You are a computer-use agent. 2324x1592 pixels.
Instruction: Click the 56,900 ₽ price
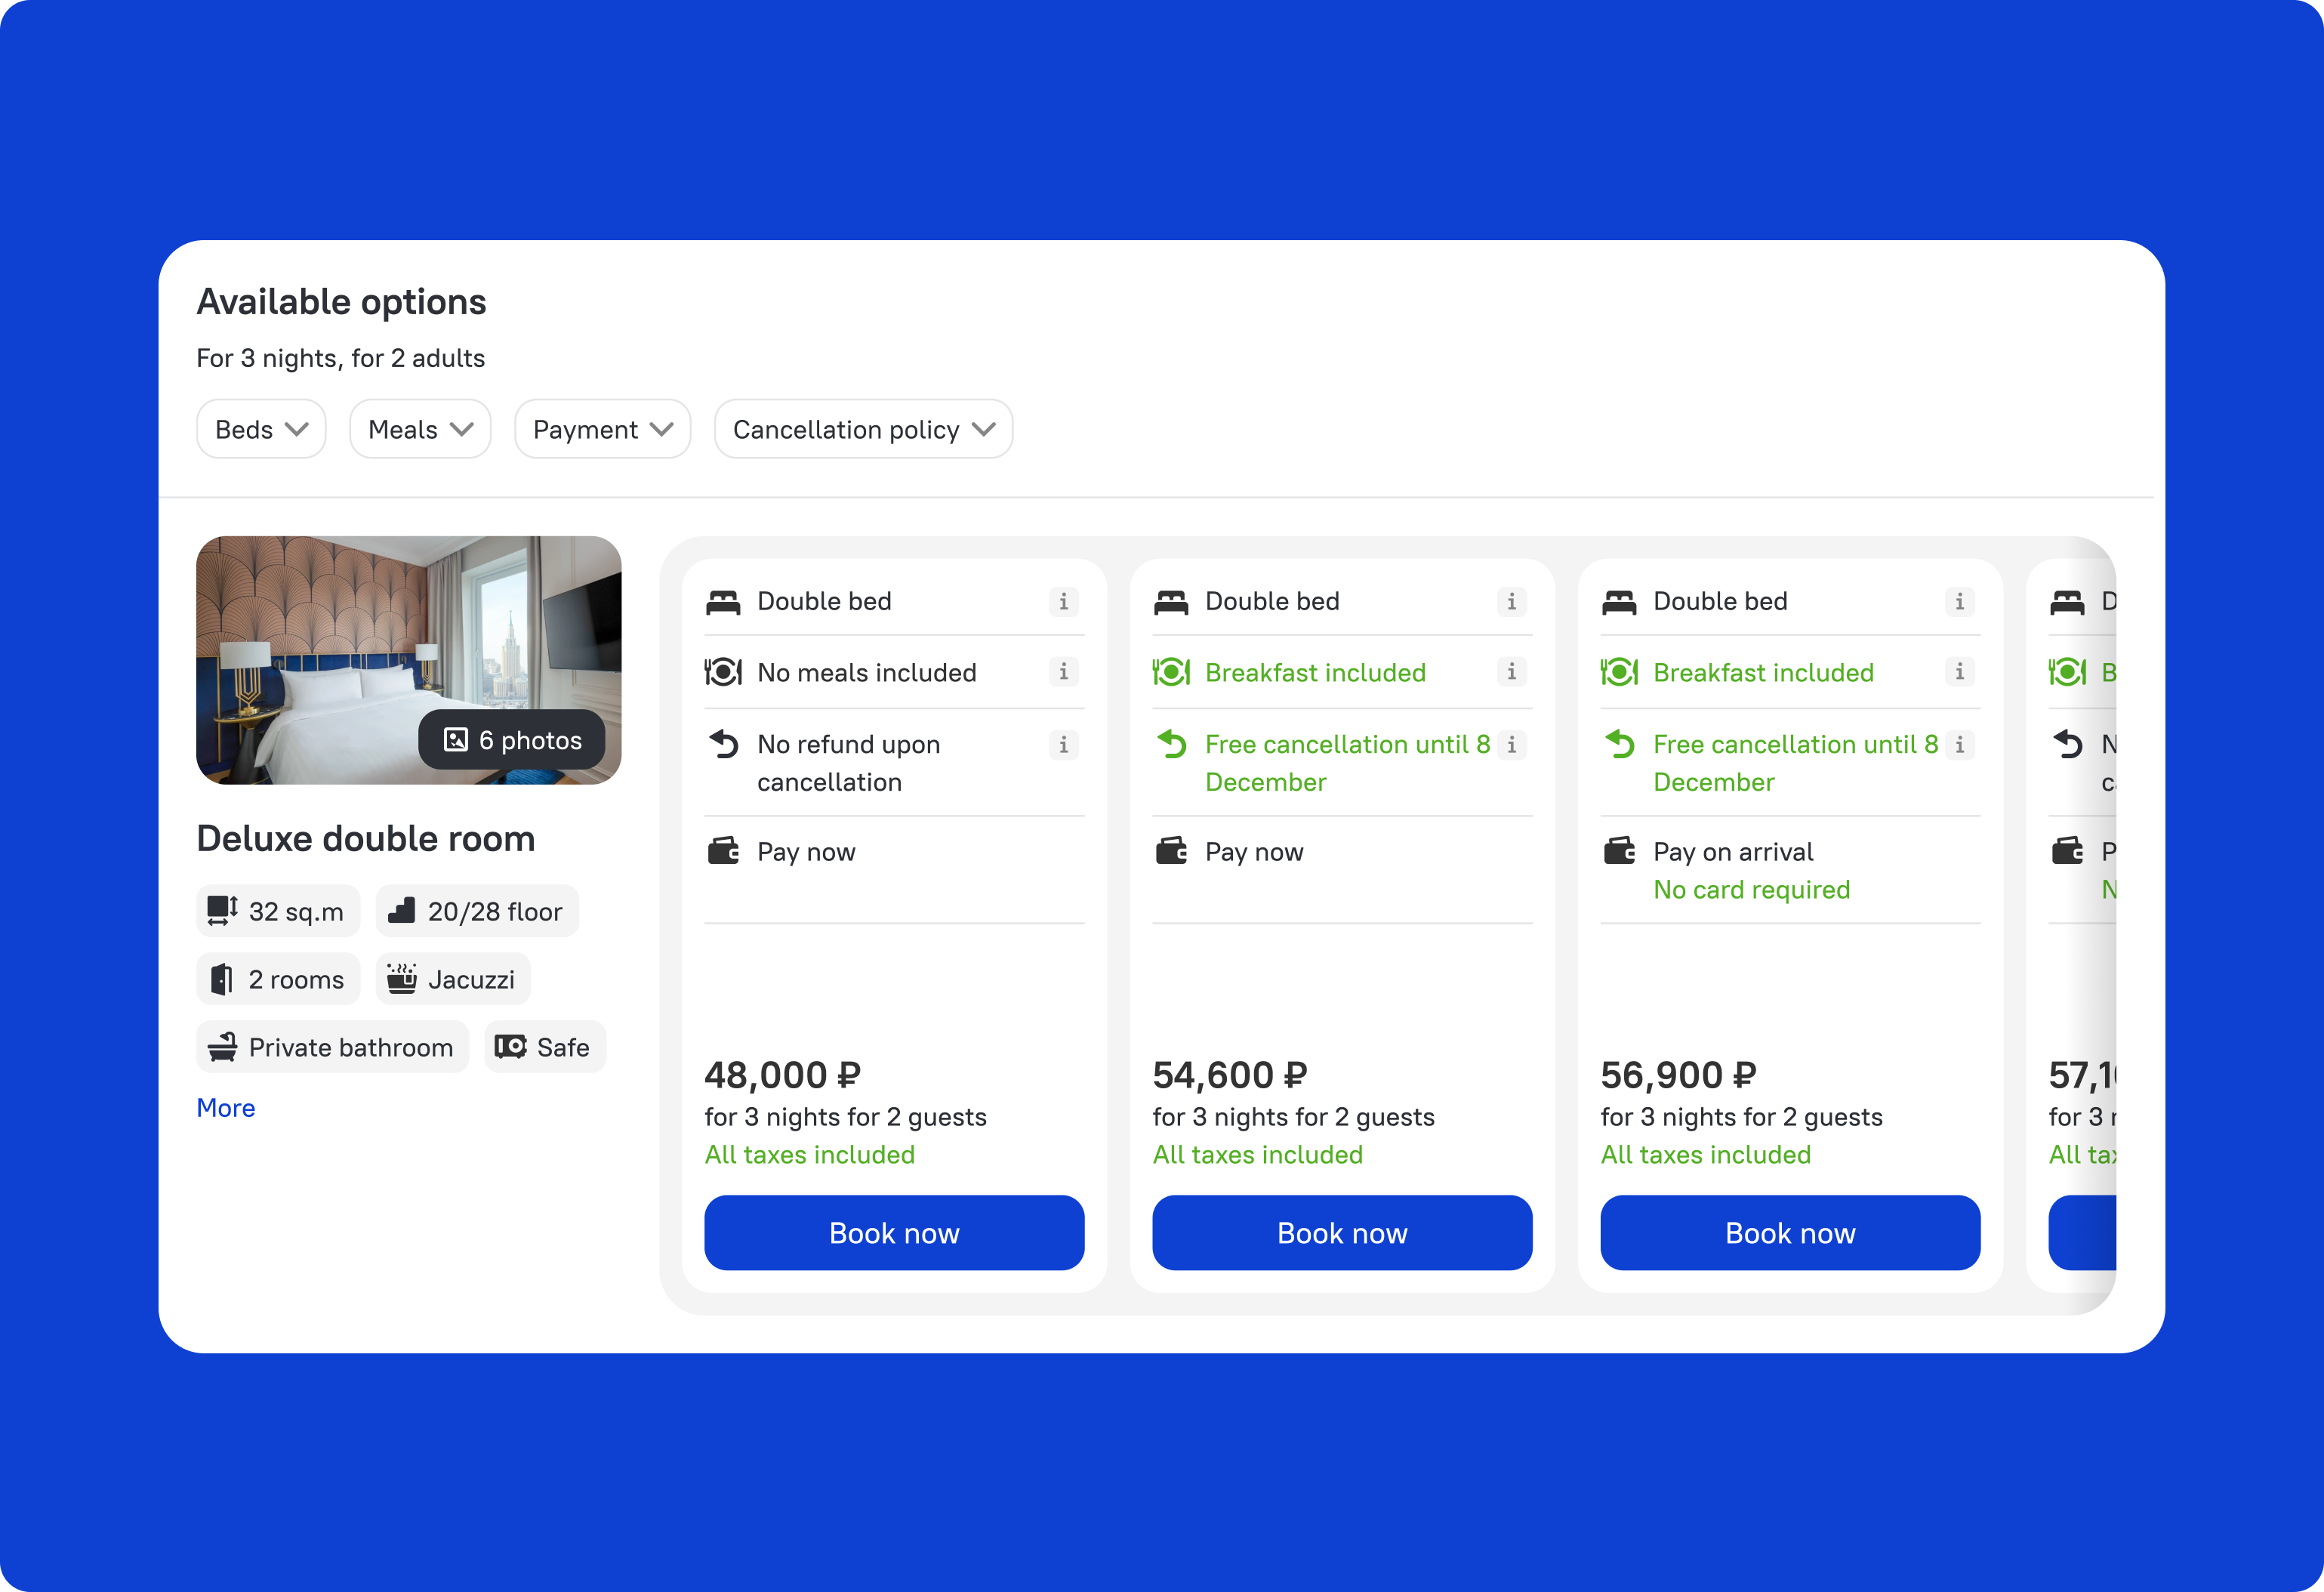pyautogui.click(x=1678, y=1075)
